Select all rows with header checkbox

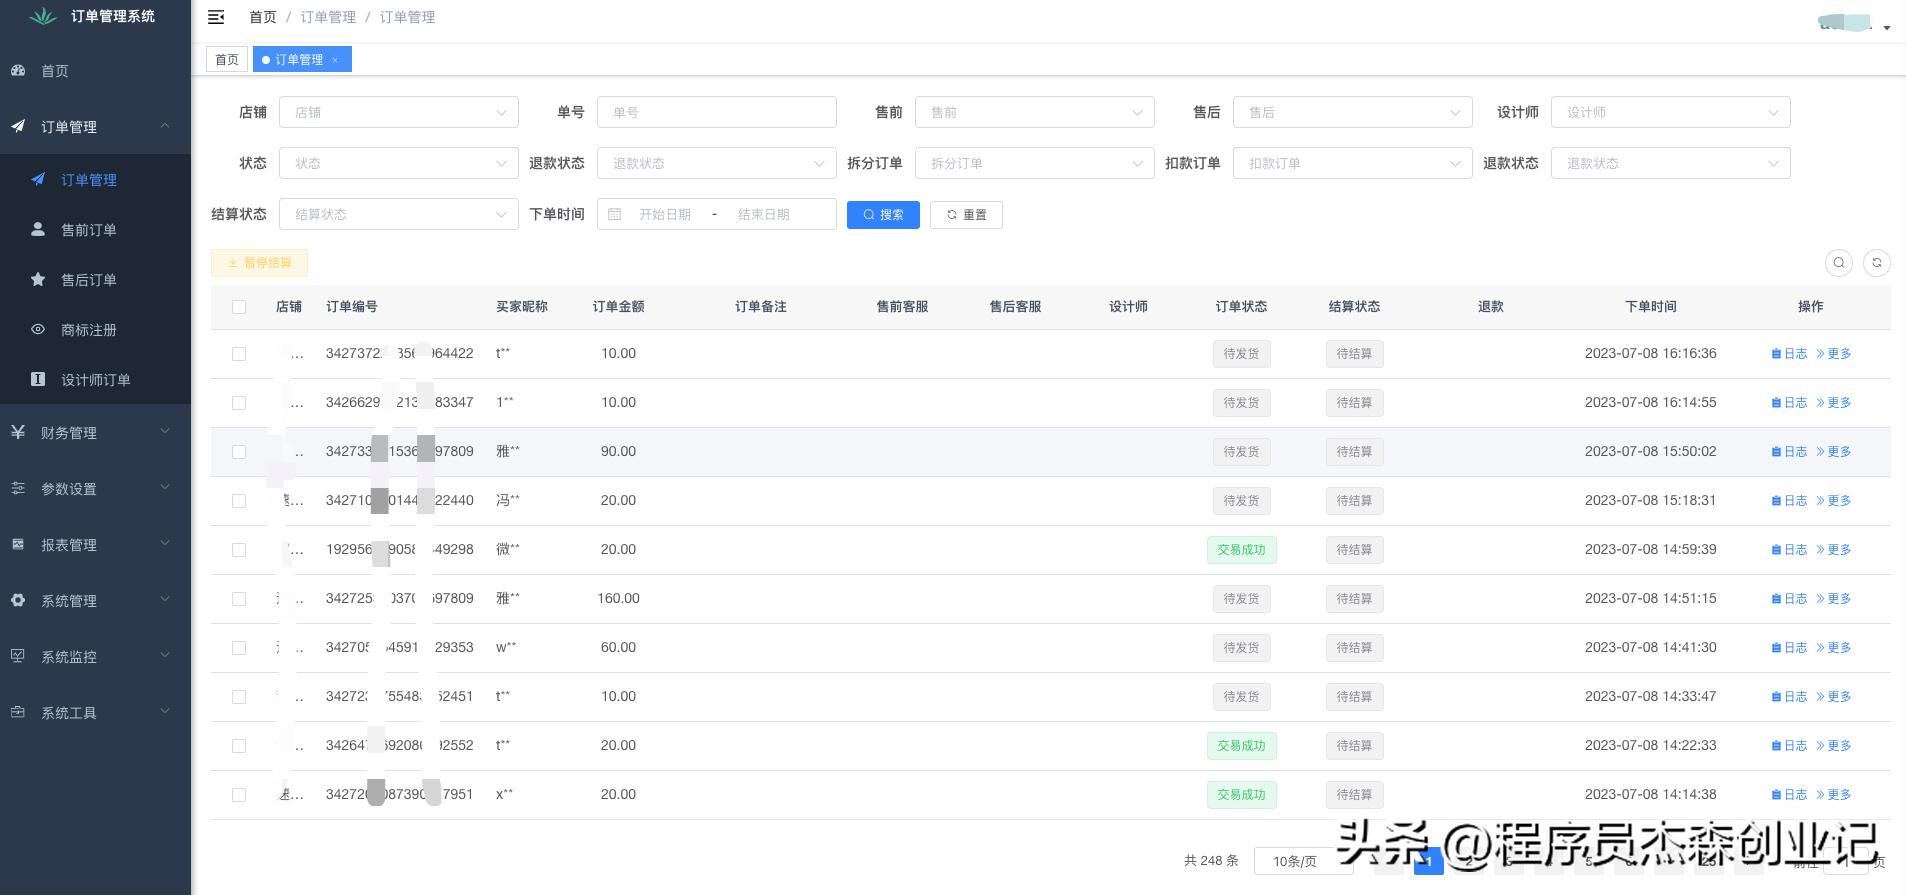click(x=239, y=307)
